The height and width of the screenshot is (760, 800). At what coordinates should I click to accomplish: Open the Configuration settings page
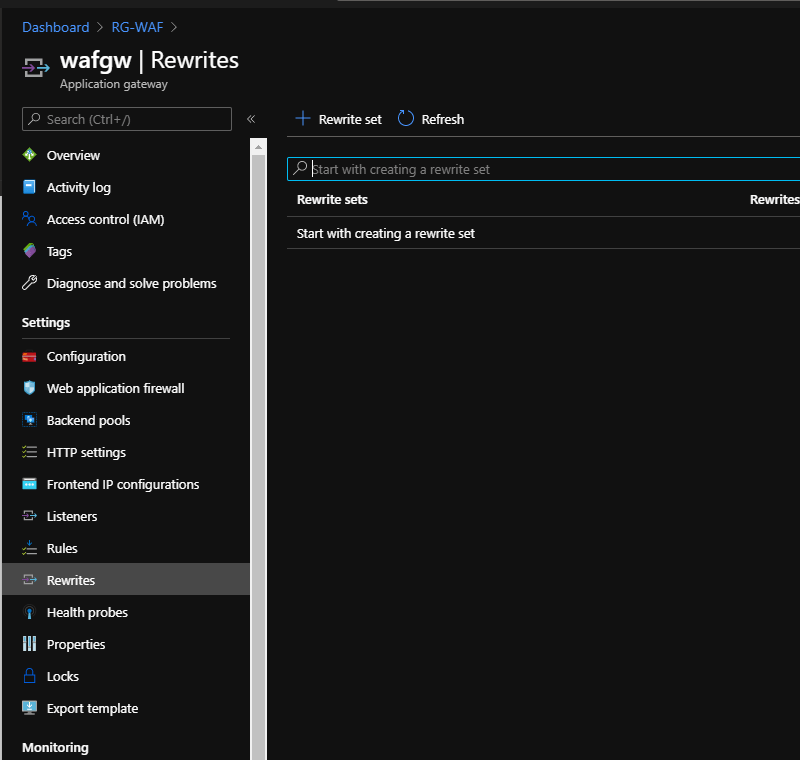(x=86, y=356)
